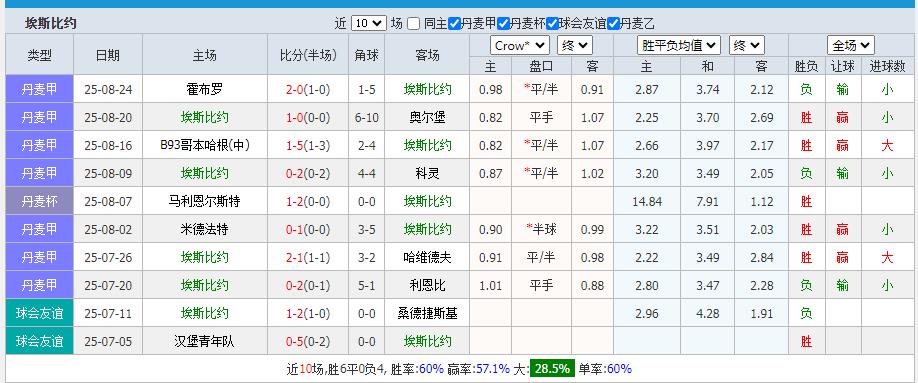Click home odds value 14.84
Viewport: 918px width, 383px height.
click(647, 201)
